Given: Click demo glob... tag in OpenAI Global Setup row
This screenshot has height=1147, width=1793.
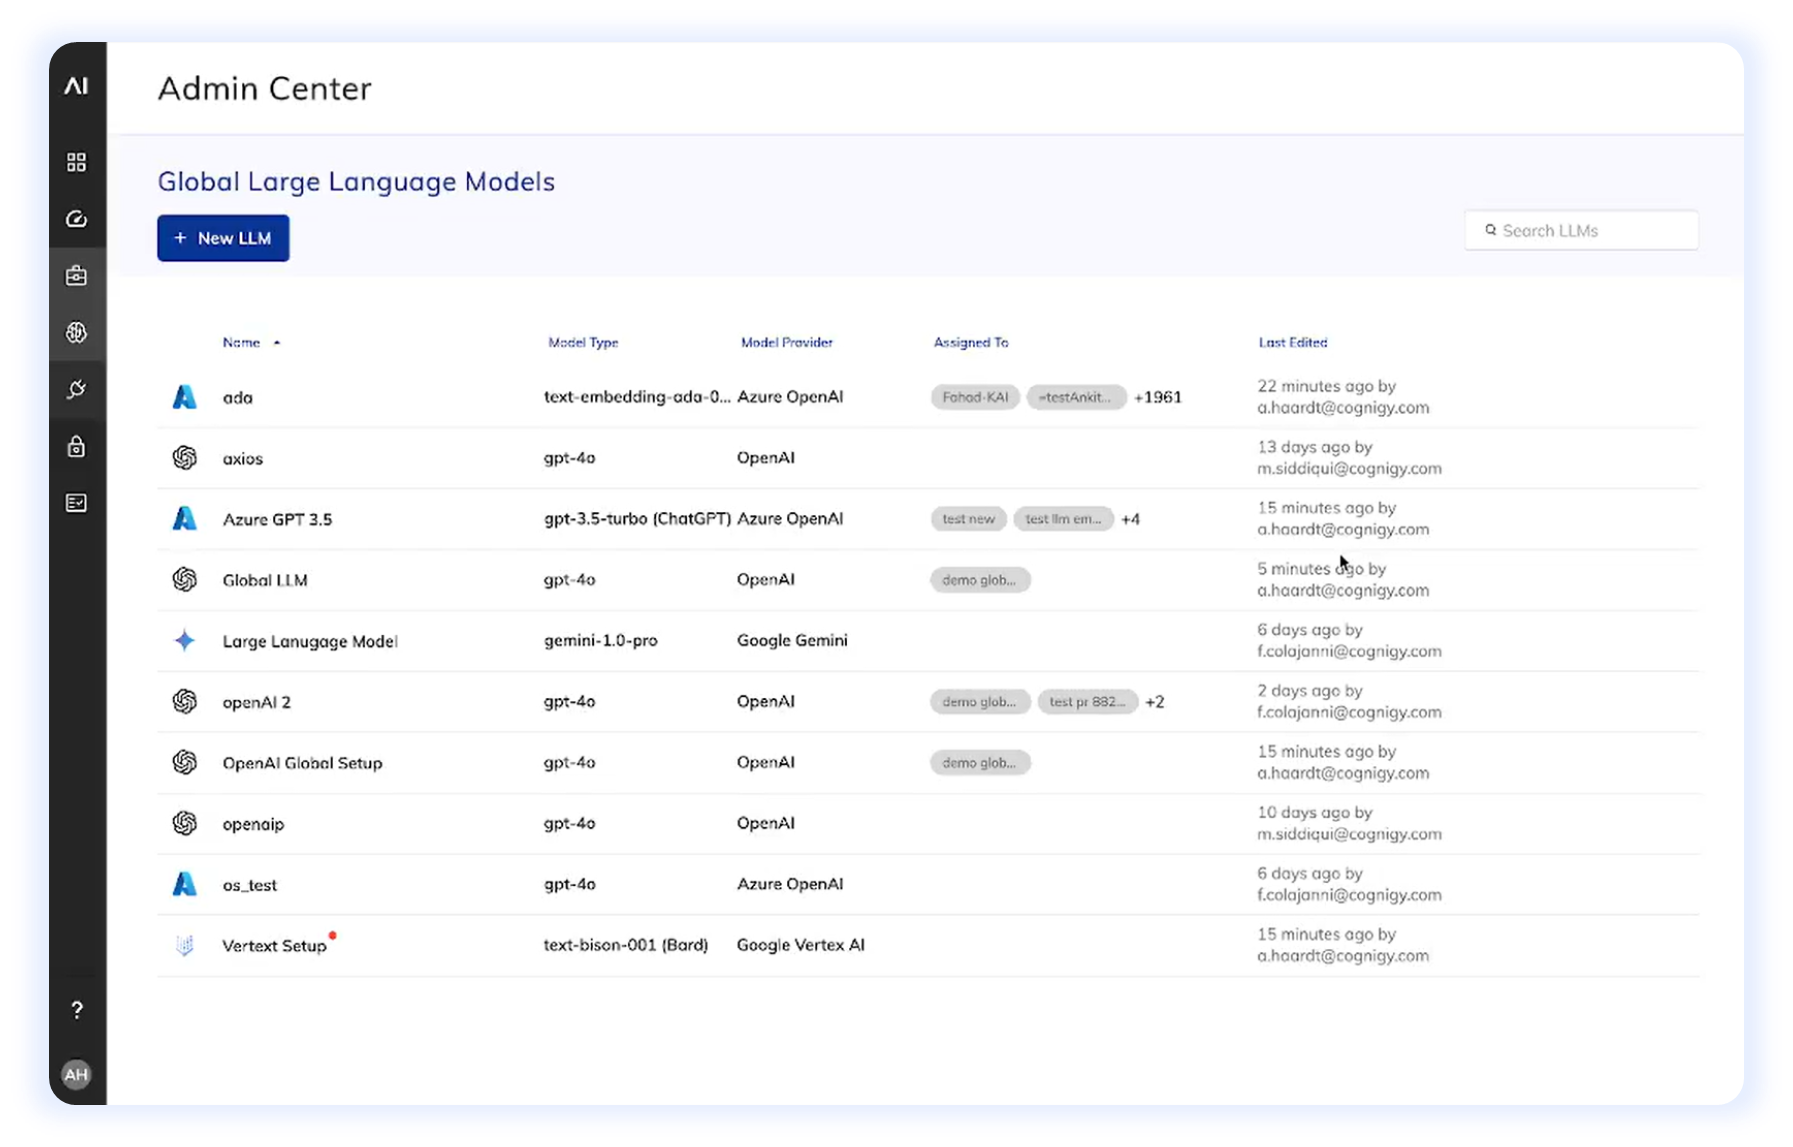Looking at the screenshot, I should point(979,763).
